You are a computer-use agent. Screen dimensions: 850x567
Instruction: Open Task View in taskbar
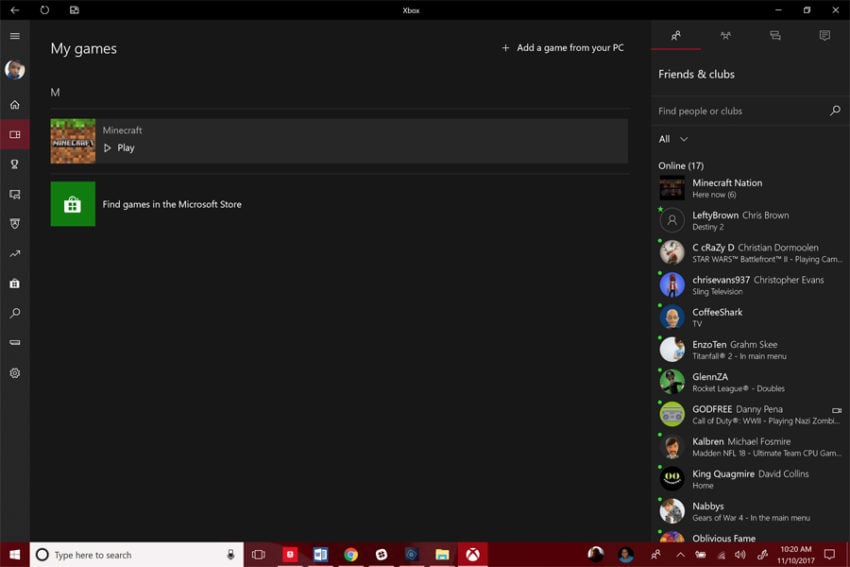coord(259,555)
